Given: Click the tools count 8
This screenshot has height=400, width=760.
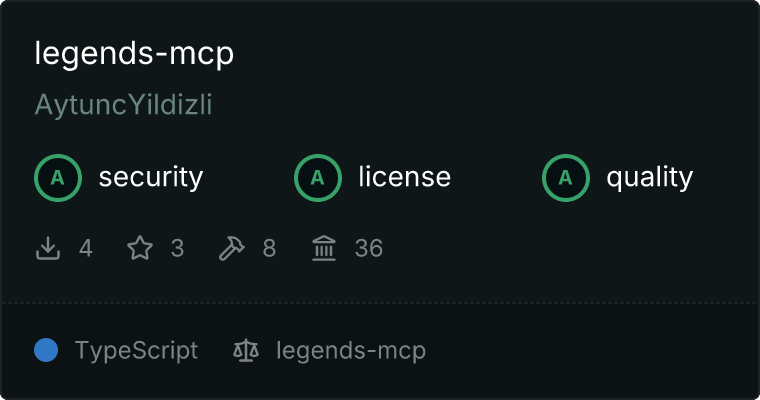Looking at the screenshot, I should point(269,248).
